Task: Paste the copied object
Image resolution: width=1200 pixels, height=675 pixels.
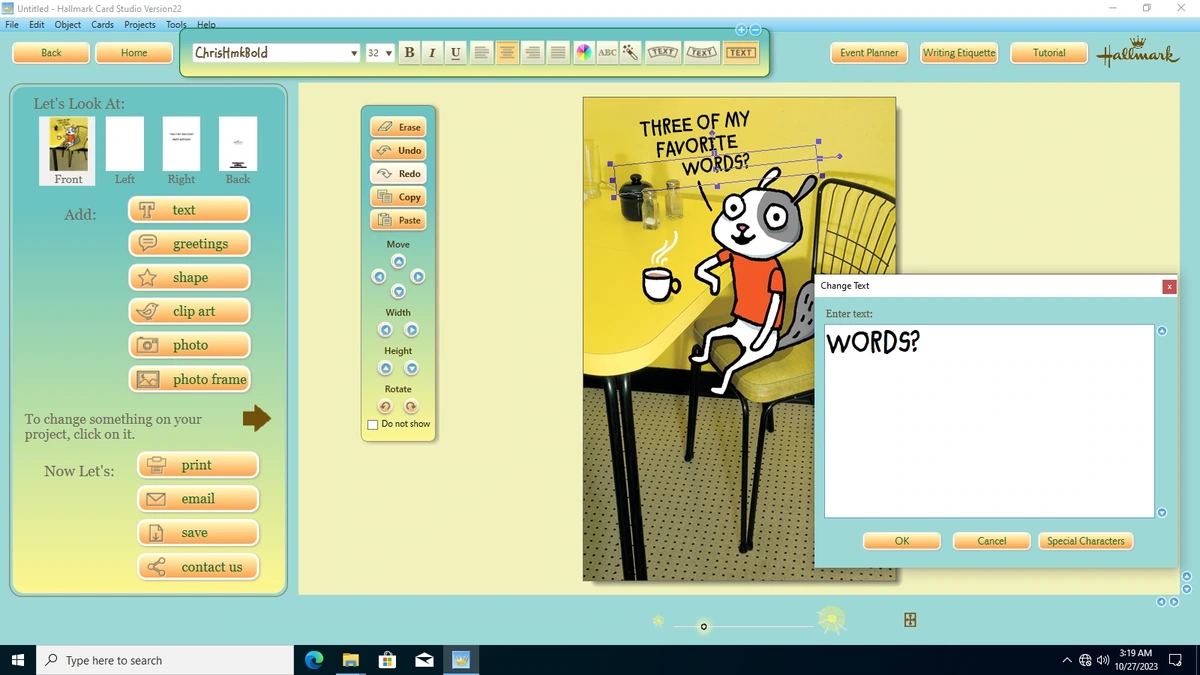Action: click(x=398, y=220)
